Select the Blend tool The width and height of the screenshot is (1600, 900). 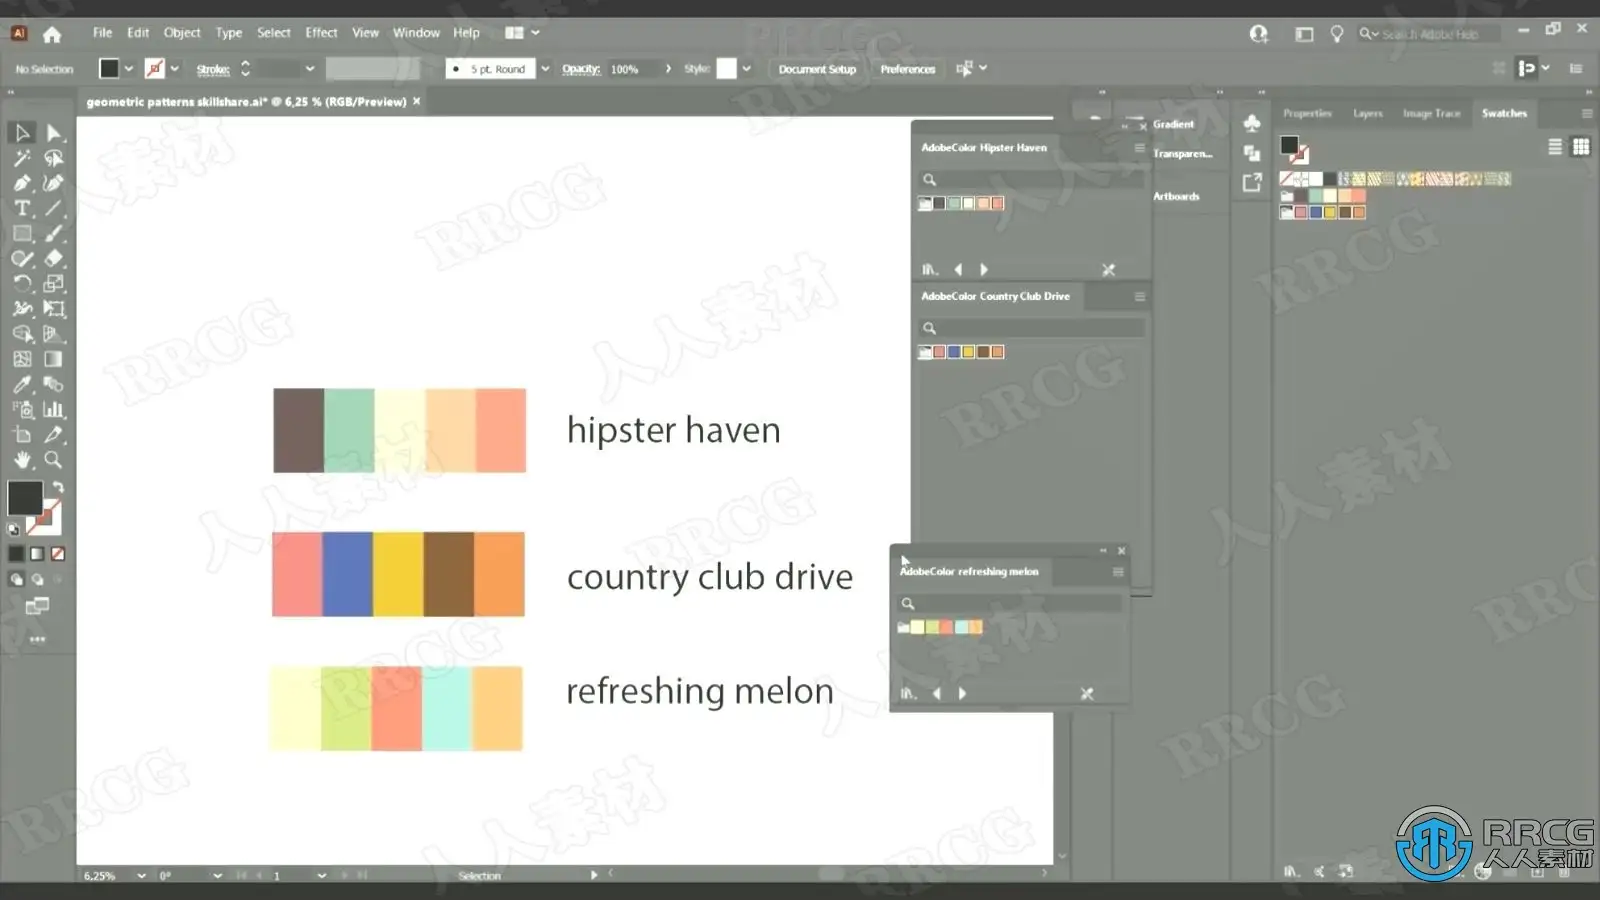54,384
